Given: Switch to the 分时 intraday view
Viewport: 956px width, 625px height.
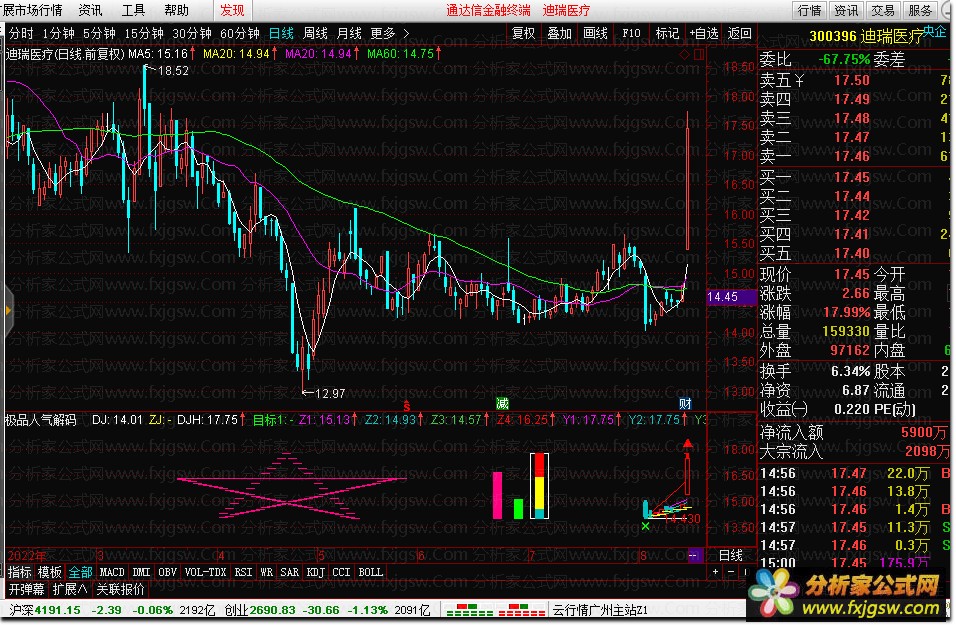Looking at the screenshot, I should click(x=21, y=34).
